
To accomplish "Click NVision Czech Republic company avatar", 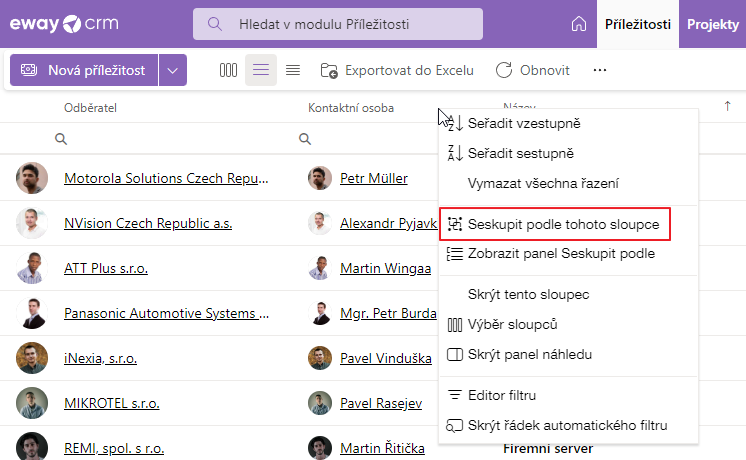I will (x=32, y=223).
